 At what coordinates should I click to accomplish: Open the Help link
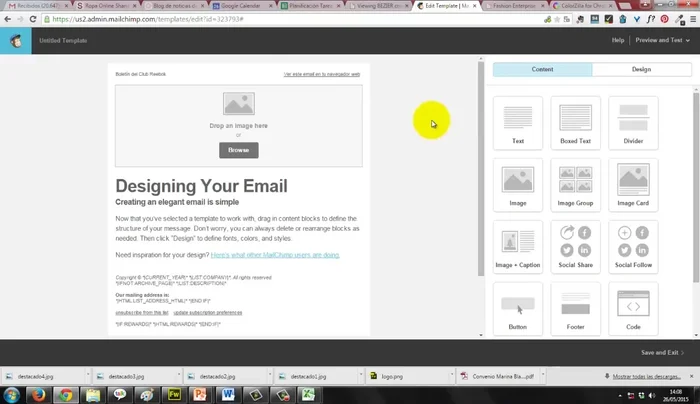click(618, 40)
